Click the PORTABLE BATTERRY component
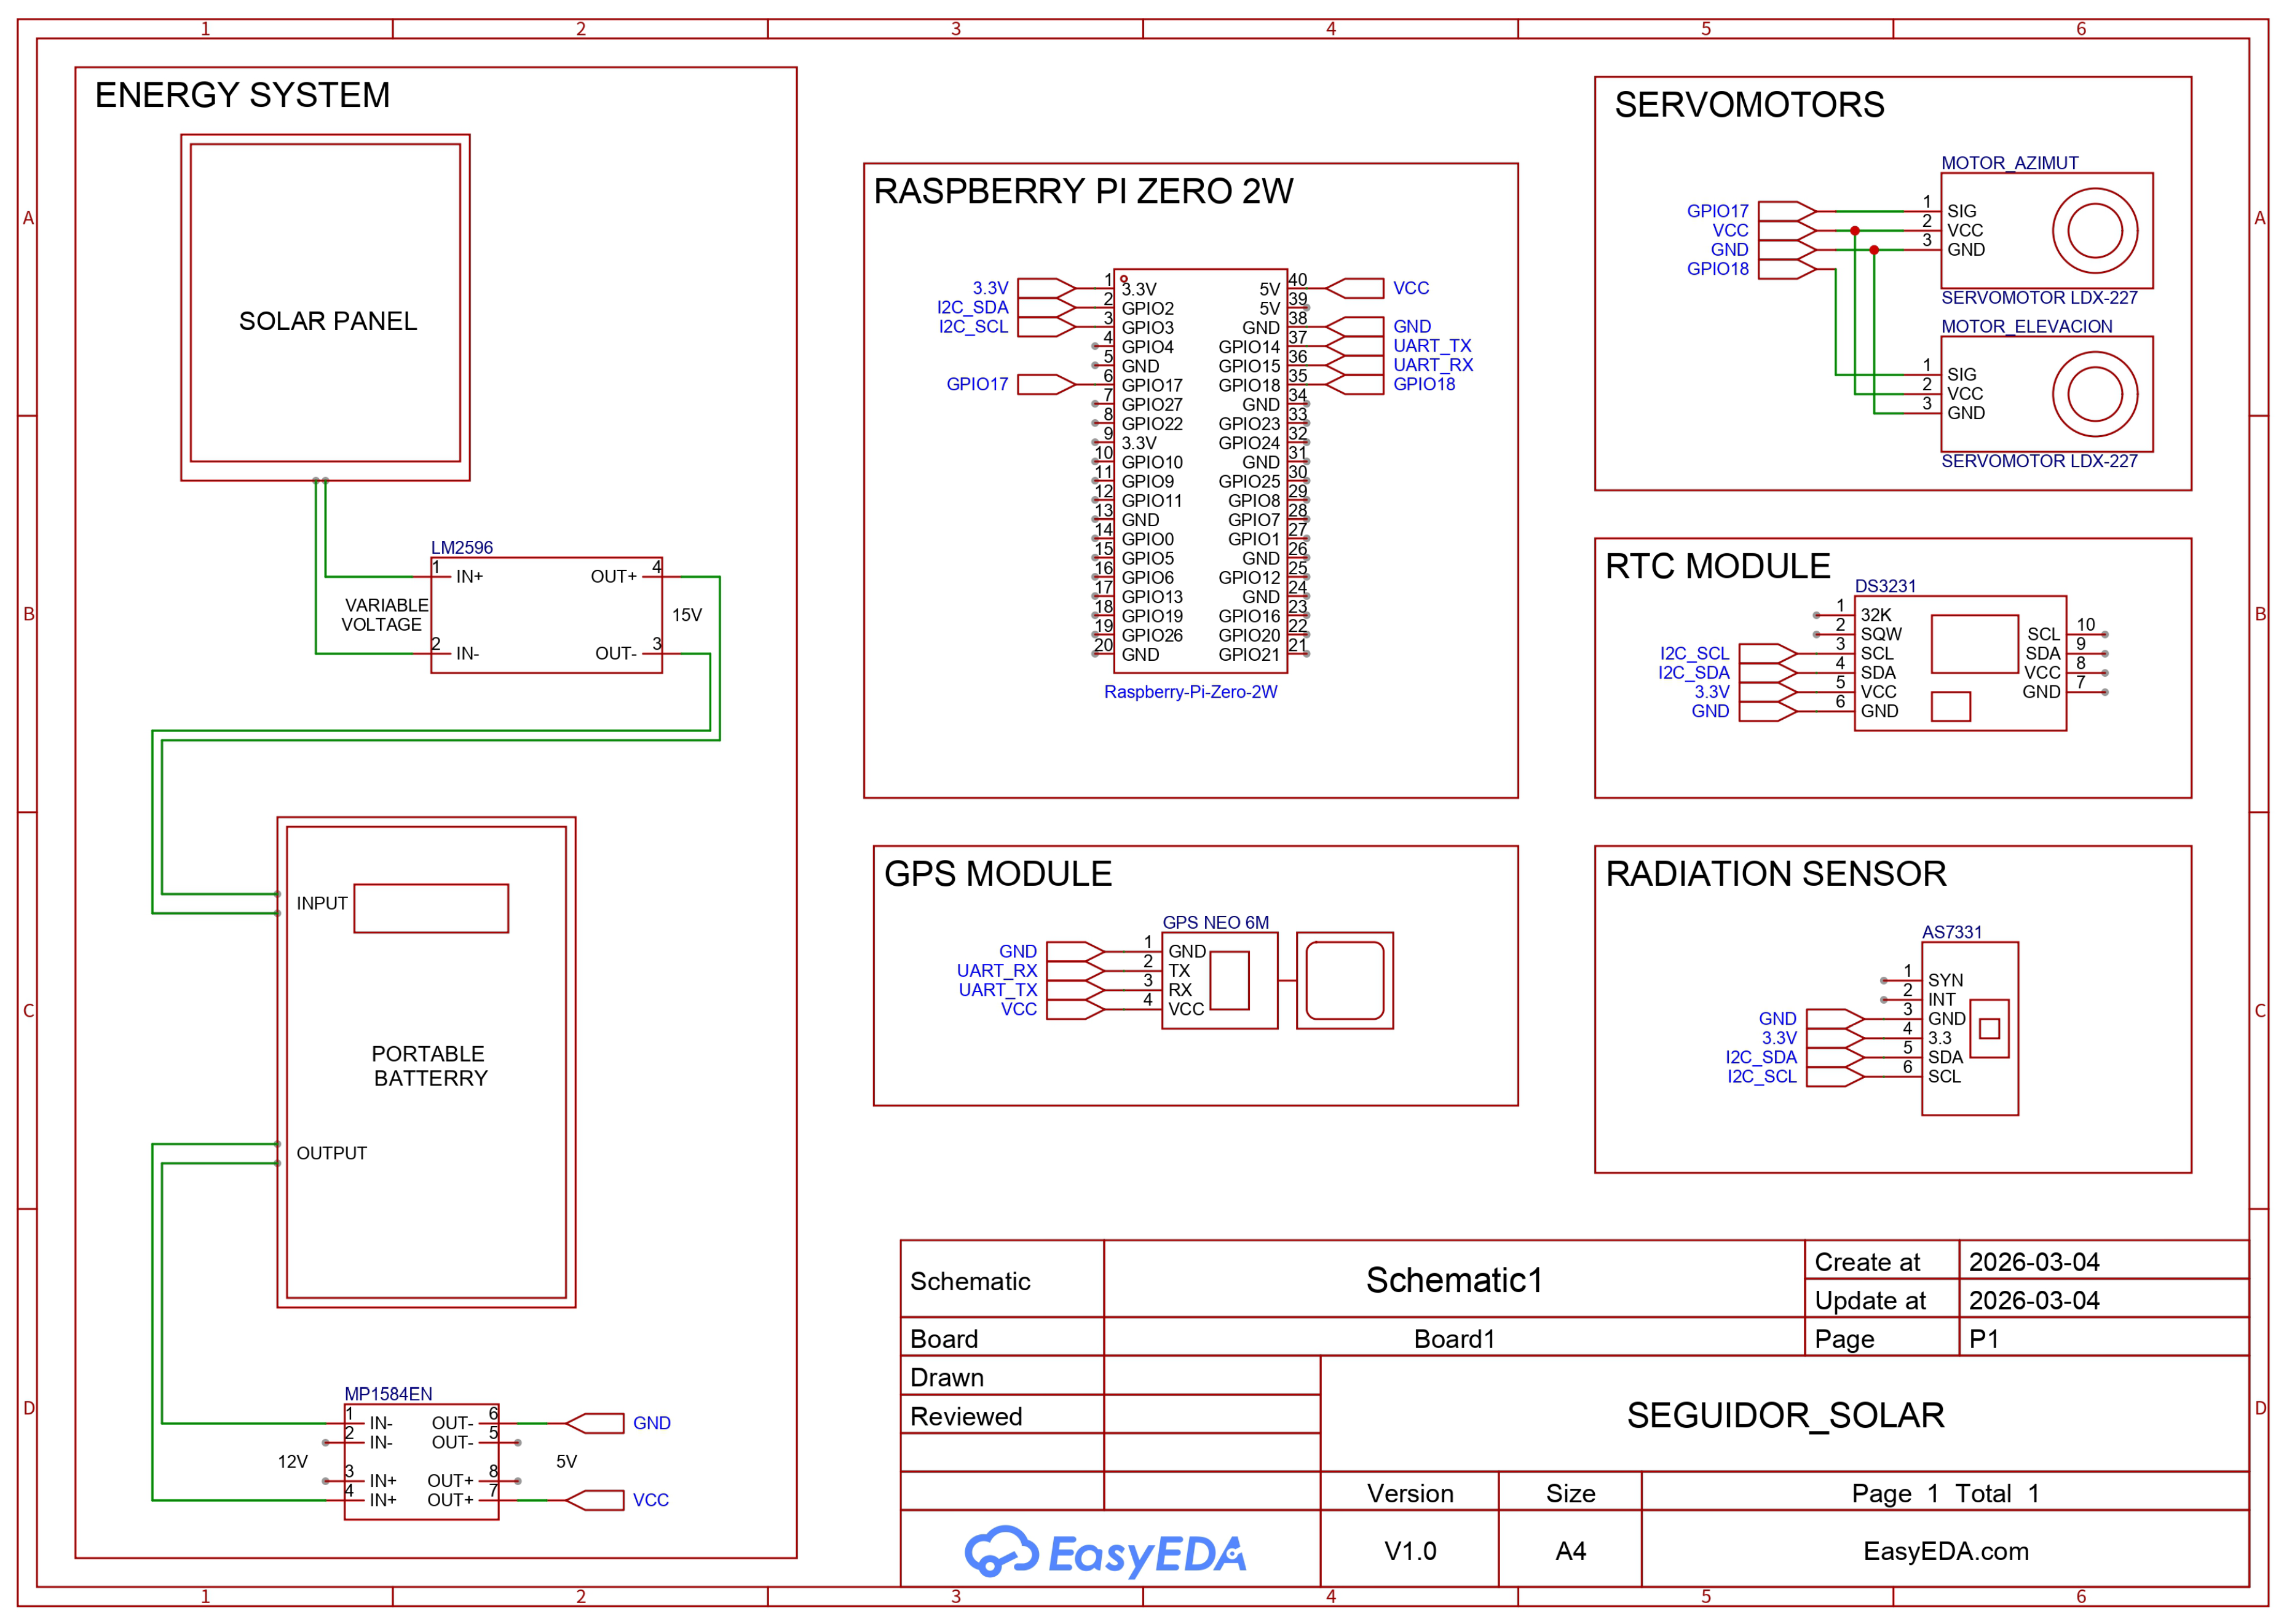Image resolution: width=2284 pixels, height=1624 pixels. click(x=426, y=1062)
